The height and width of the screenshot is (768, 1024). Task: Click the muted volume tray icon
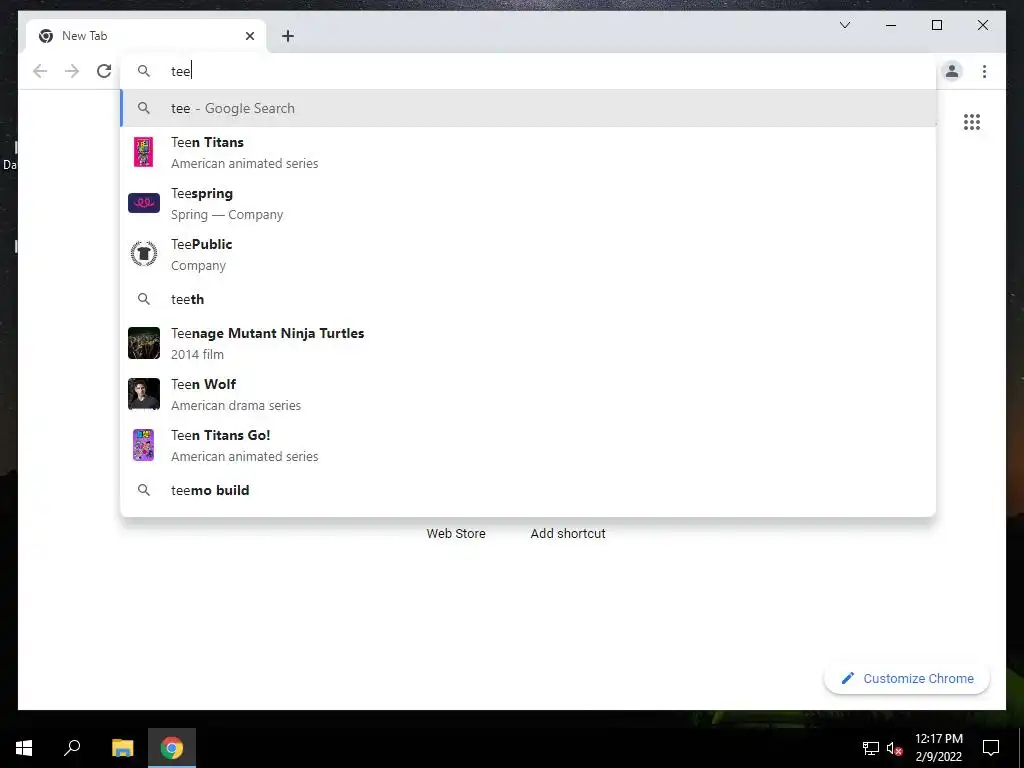coord(894,748)
